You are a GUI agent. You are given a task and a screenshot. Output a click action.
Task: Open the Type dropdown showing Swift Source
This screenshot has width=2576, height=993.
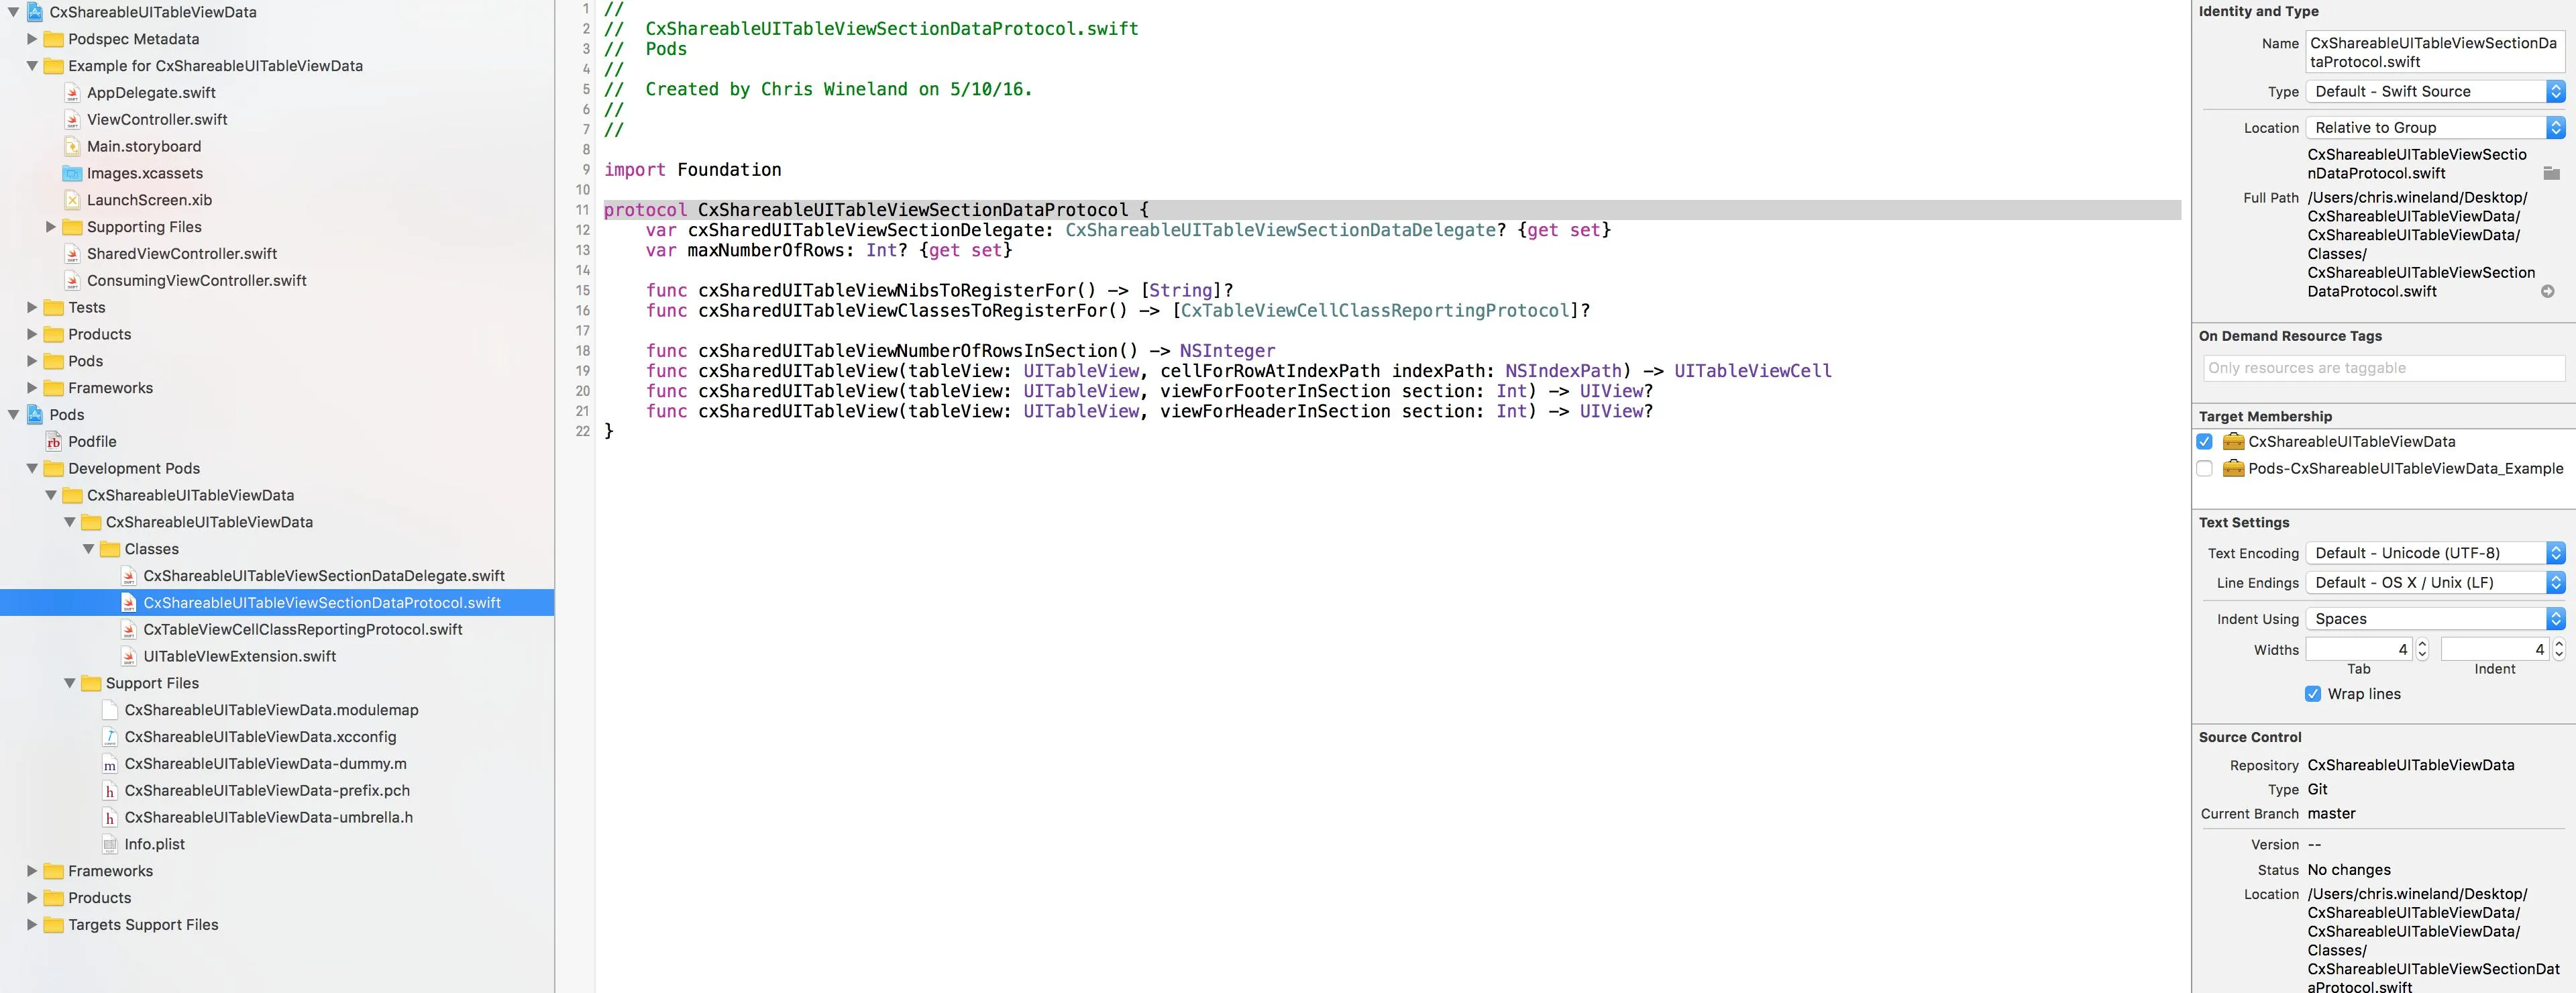click(x=2434, y=91)
